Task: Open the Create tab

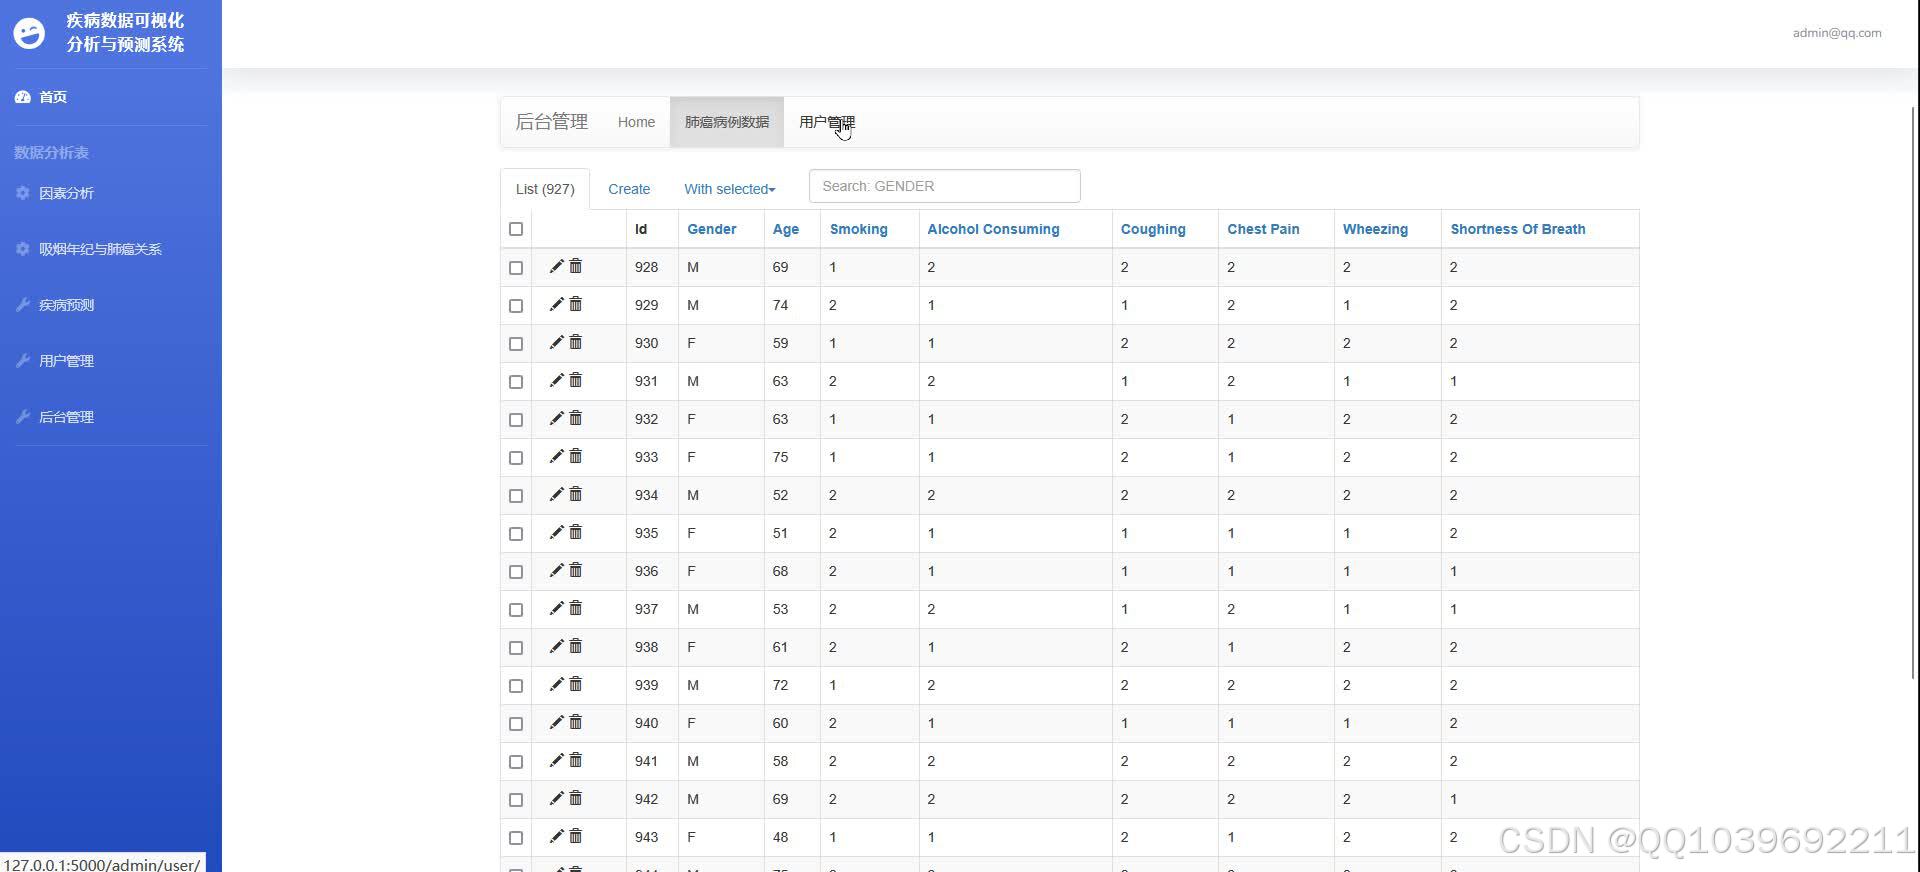Action: pos(629,189)
